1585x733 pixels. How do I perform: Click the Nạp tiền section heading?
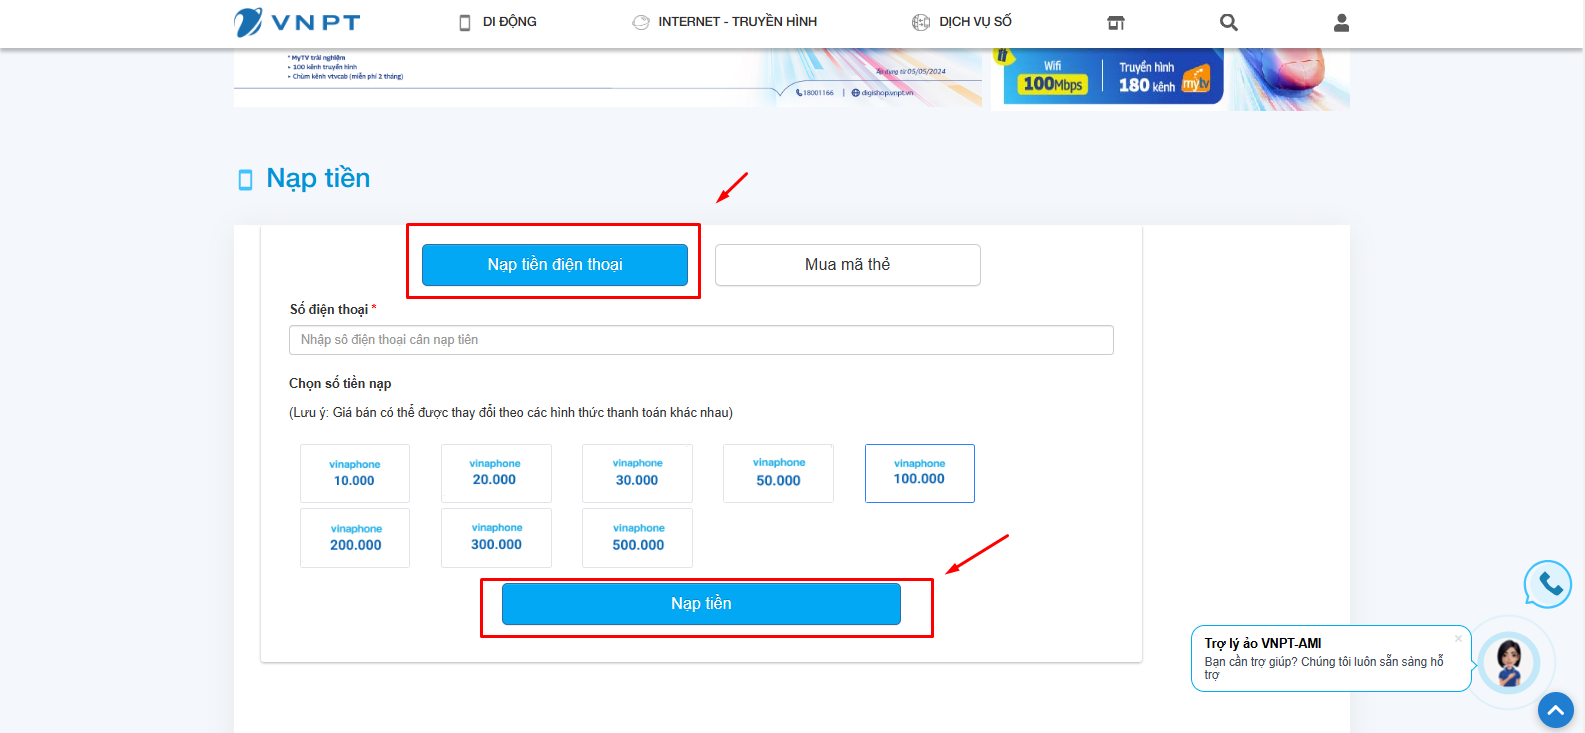coord(318,178)
